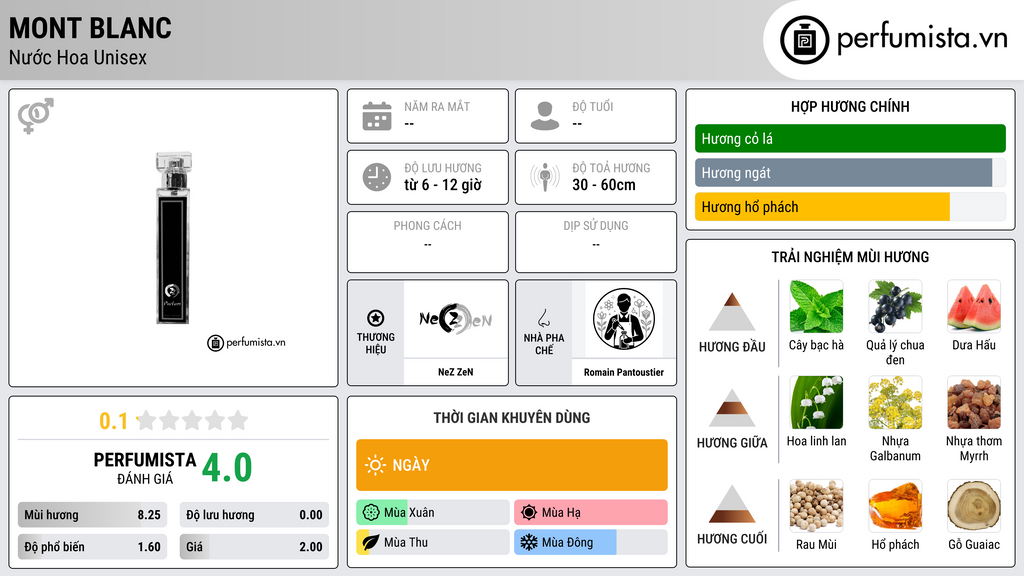The width and height of the screenshot is (1024, 576).
Task: Click the 'từ 6 - 12 giờ' value
Action: coord(443,185)
